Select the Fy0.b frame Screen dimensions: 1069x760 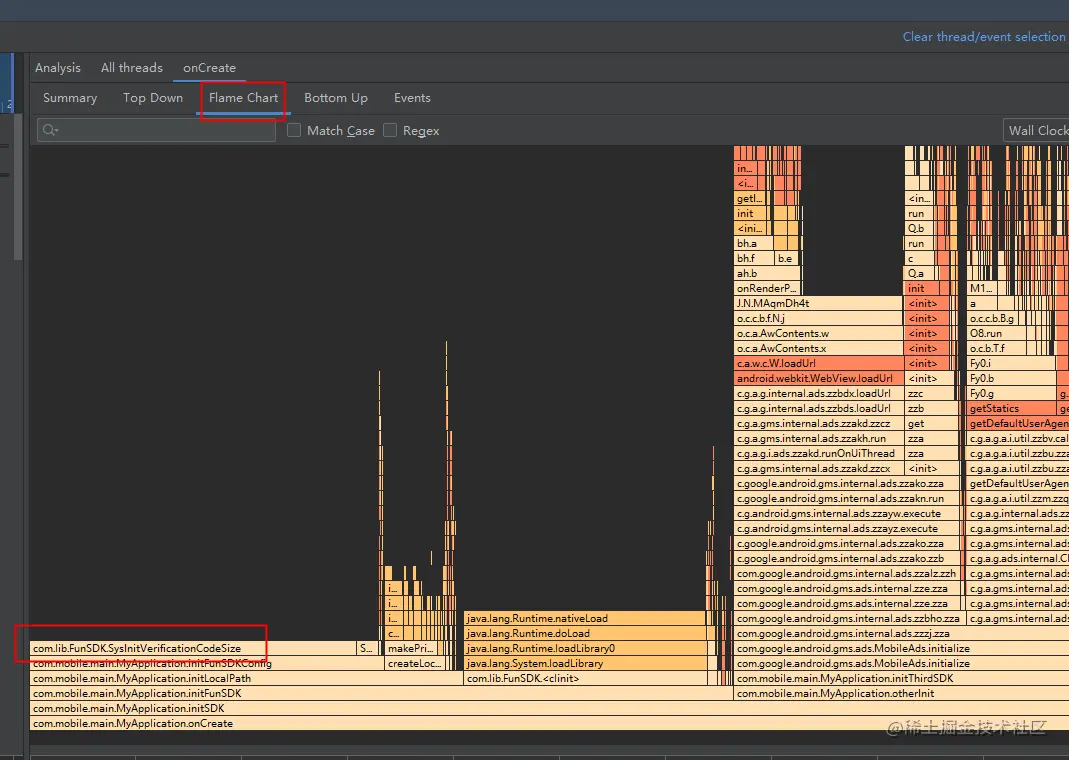(x=1012, y=378)
